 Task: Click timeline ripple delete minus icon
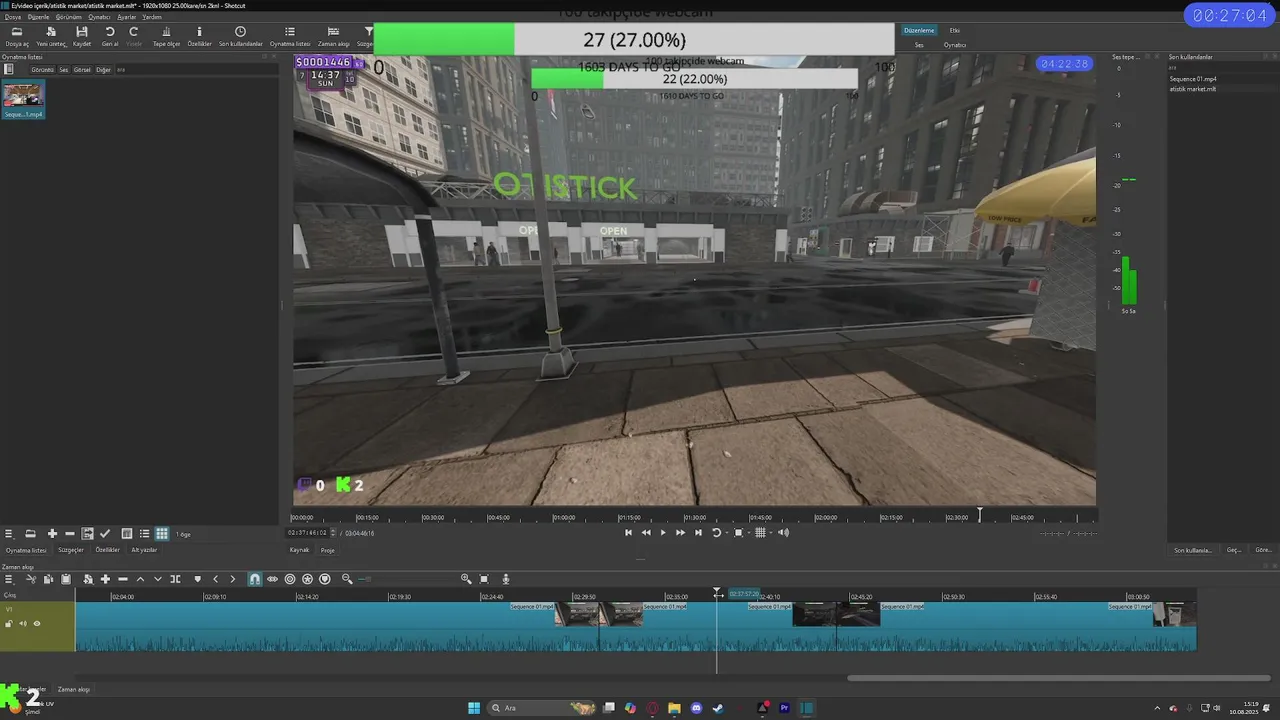(123, 579)
